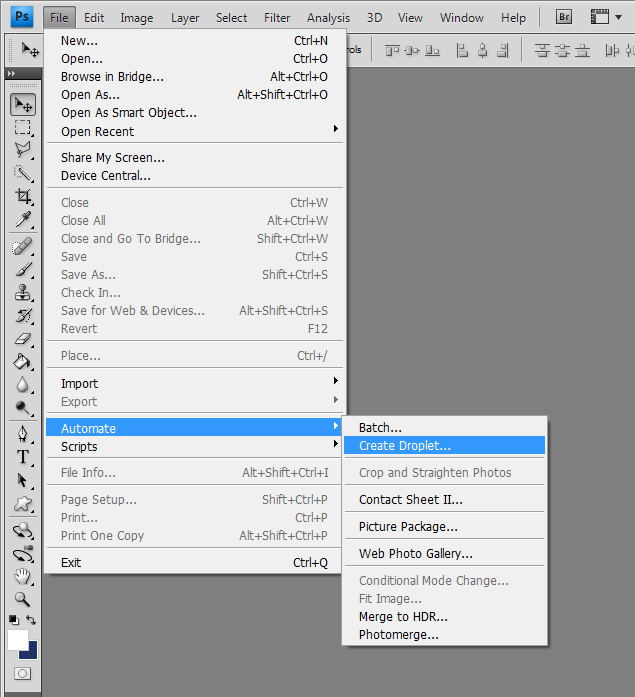635x697 pixels.
Task: Select the Zoom magnifier tool
Action: pyautogui.click(x=23, y=600)
